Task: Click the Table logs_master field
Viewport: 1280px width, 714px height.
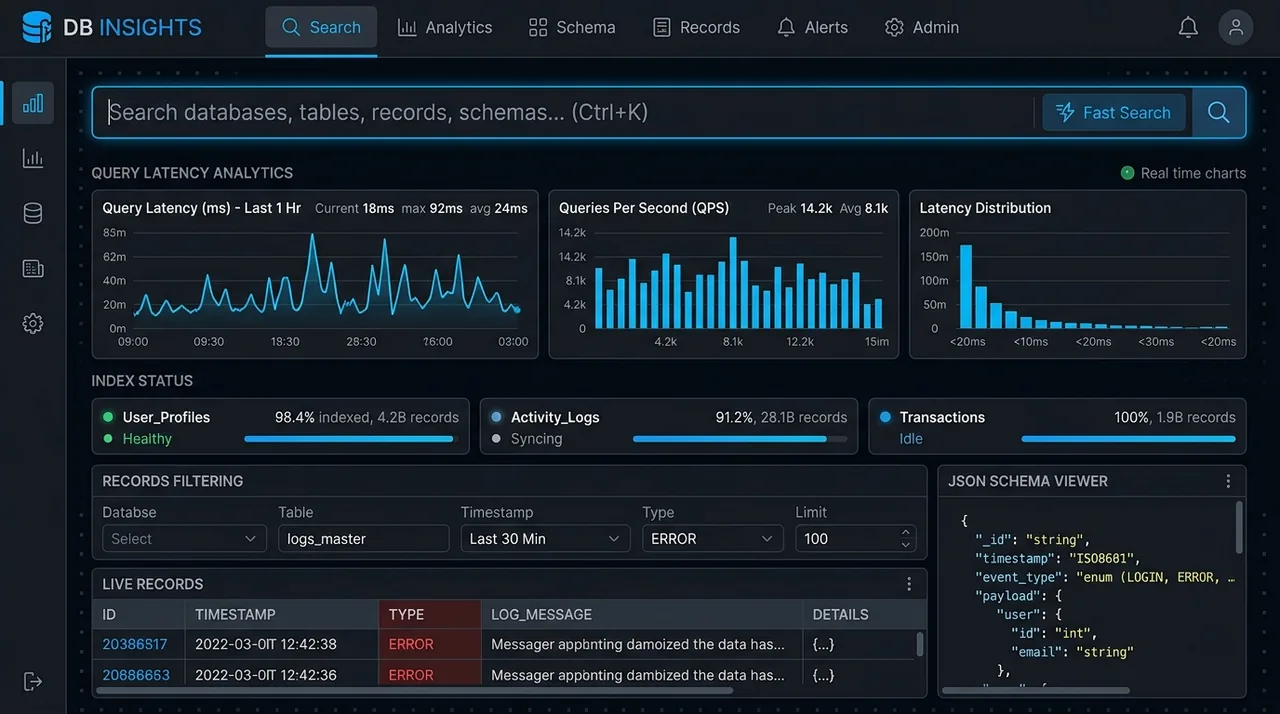Action: (364, 539)
